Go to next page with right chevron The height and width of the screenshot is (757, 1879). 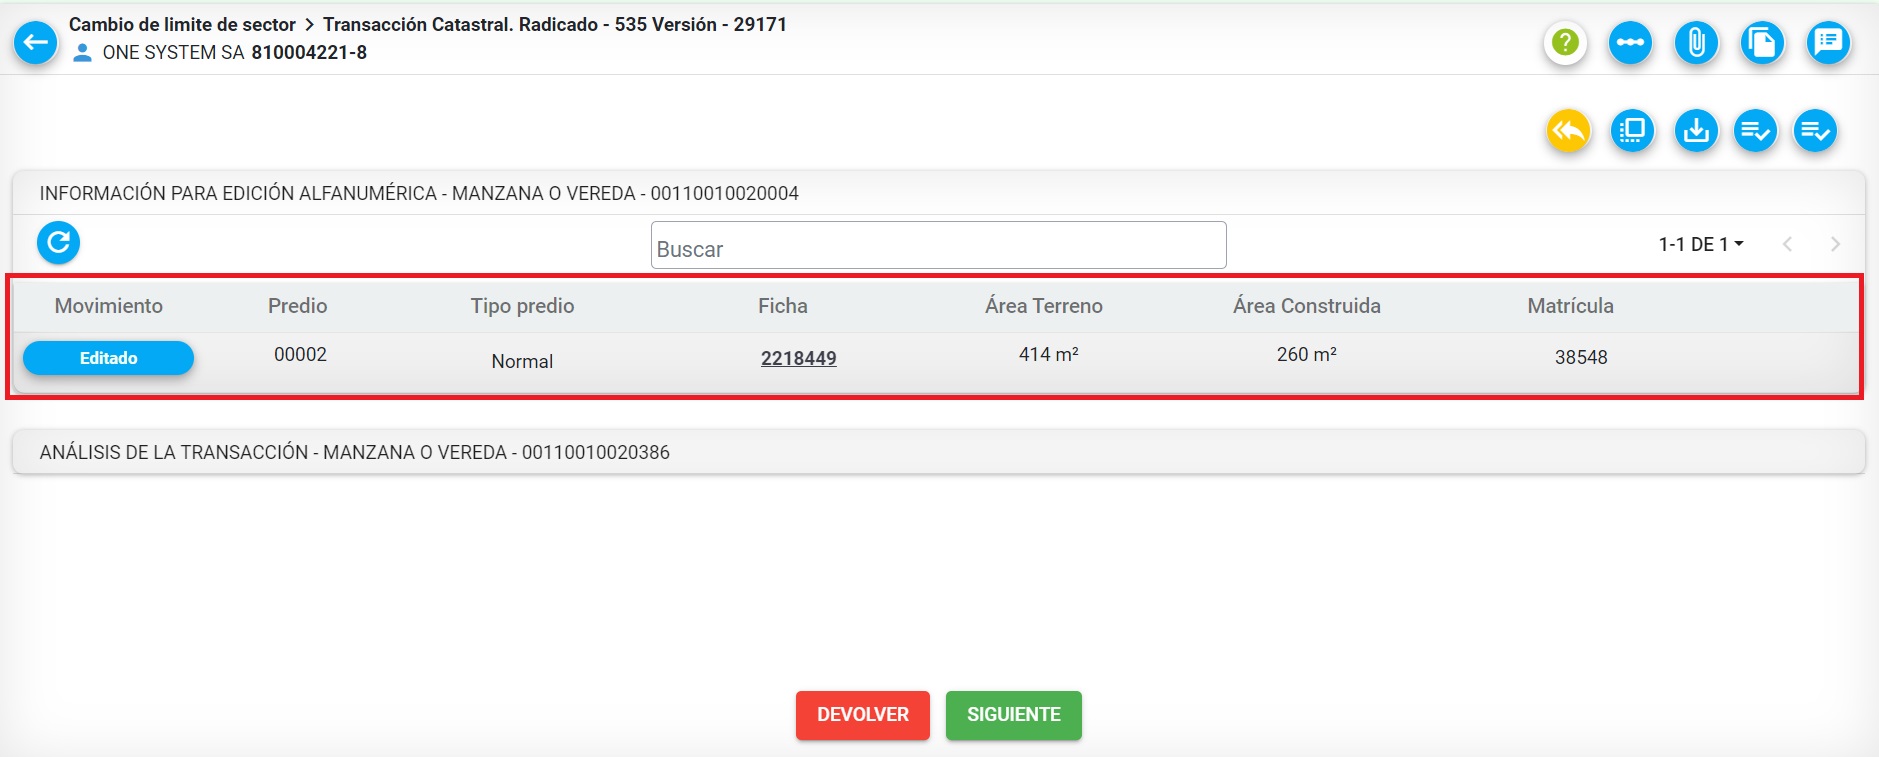pyautogui.click(x=1835, y=244)
